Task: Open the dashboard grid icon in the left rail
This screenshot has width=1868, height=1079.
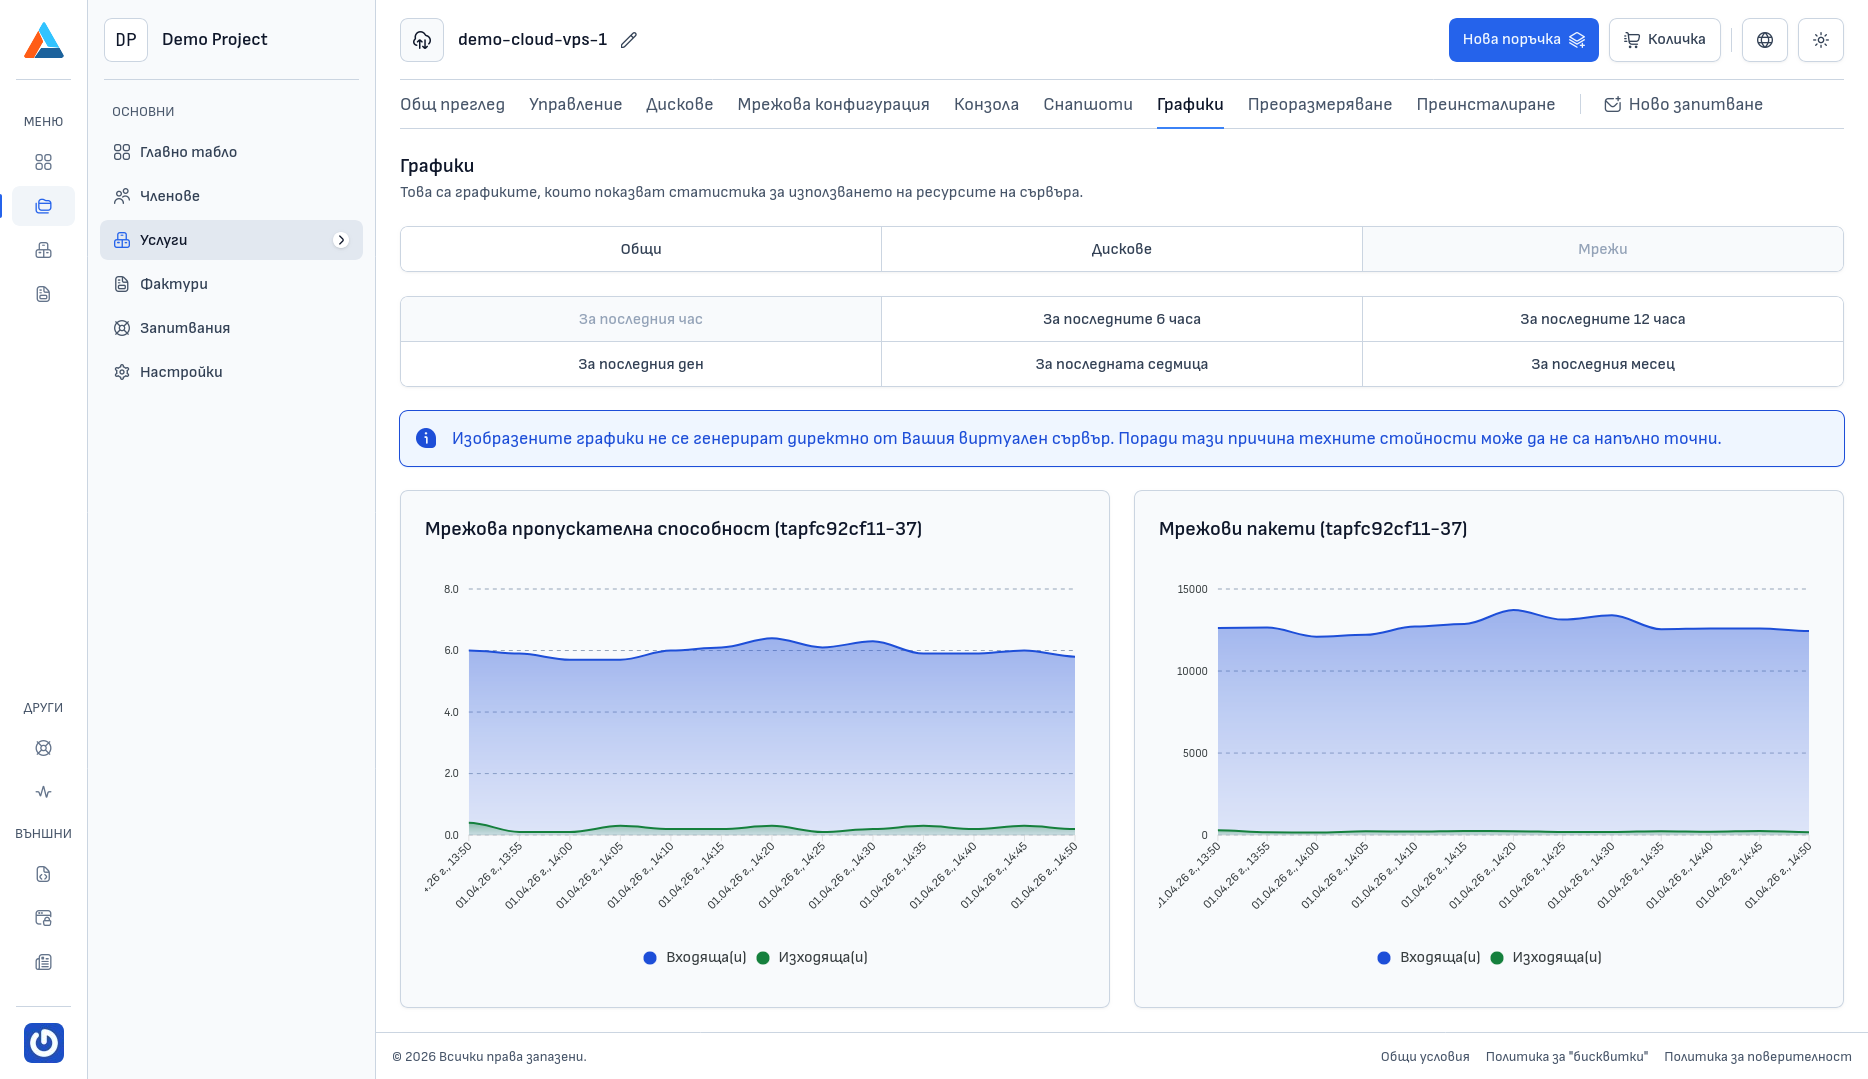Action: point(43,162)
